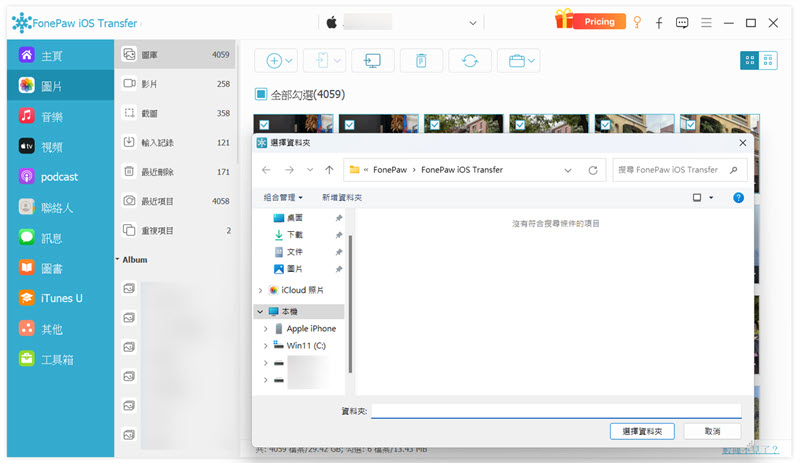Uncheck the fifth photo thumbnail checkbox
Screen dimensions: 800x463
(605, 125)
